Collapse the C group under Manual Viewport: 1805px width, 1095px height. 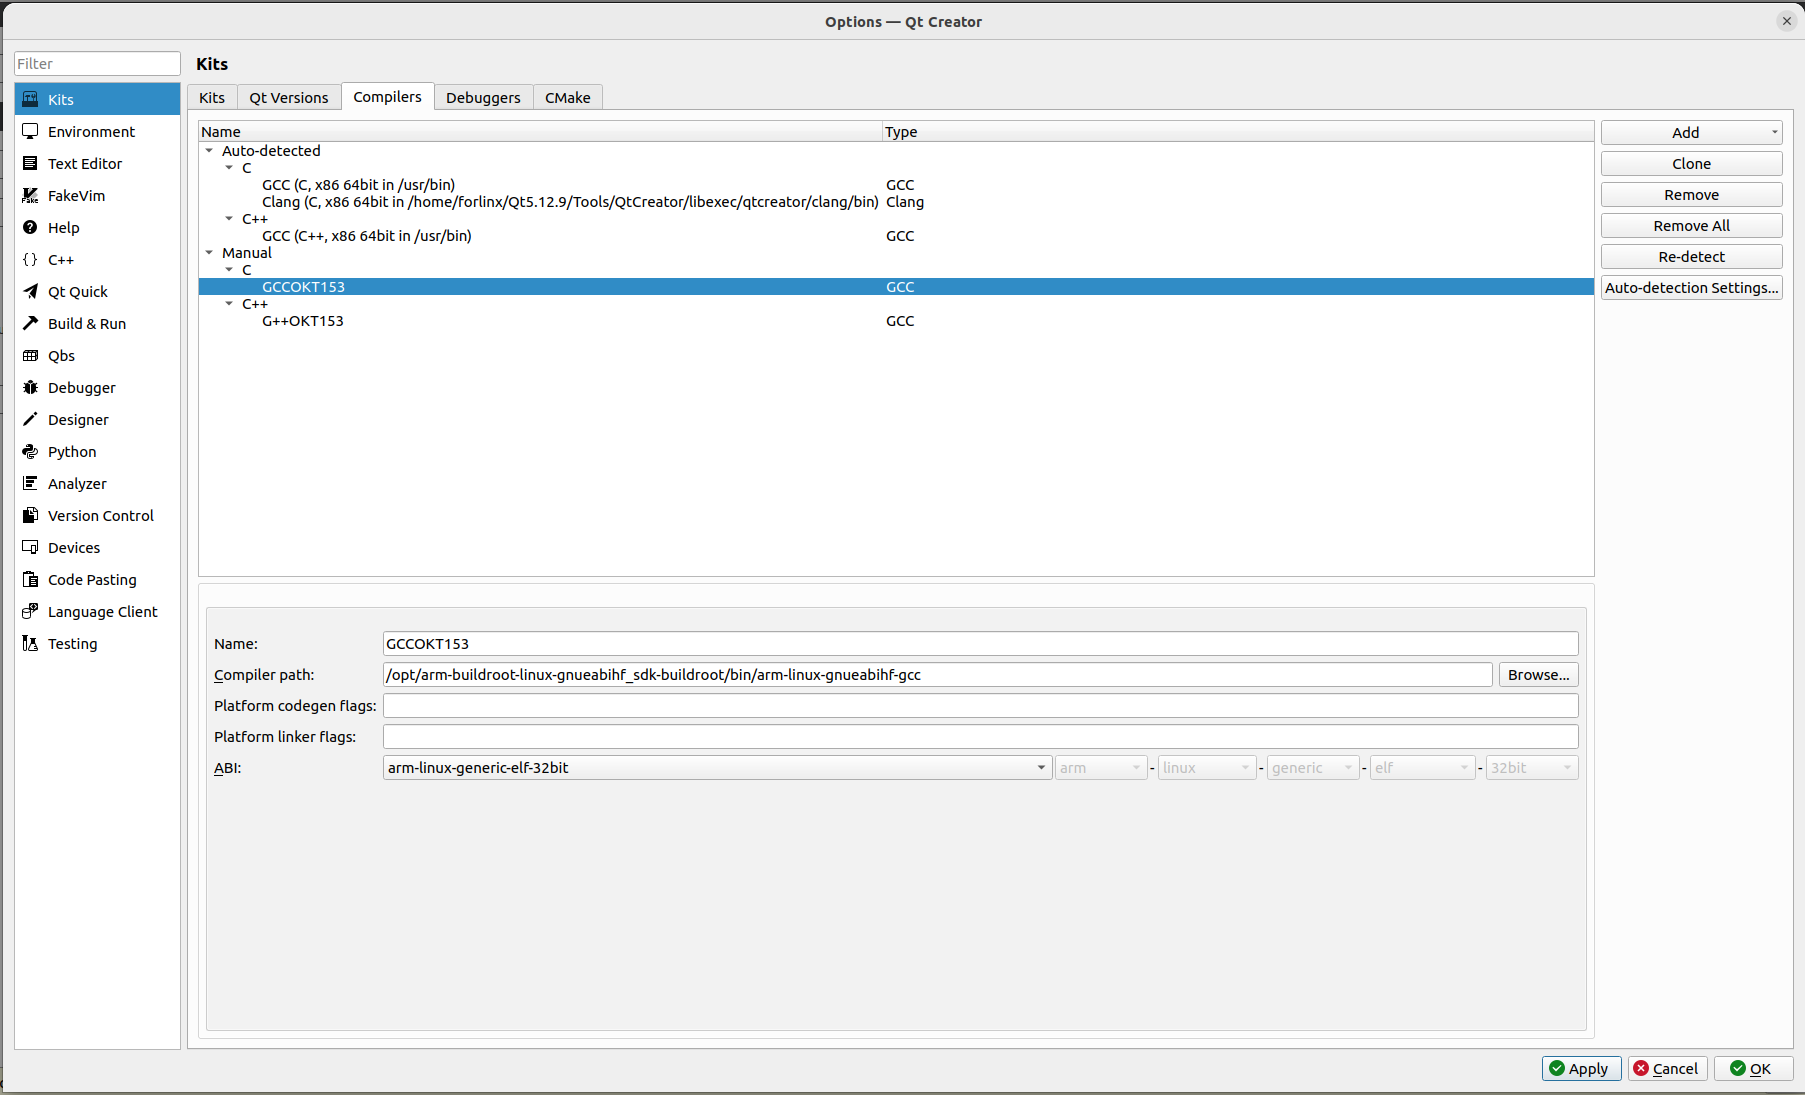(229, 270)
